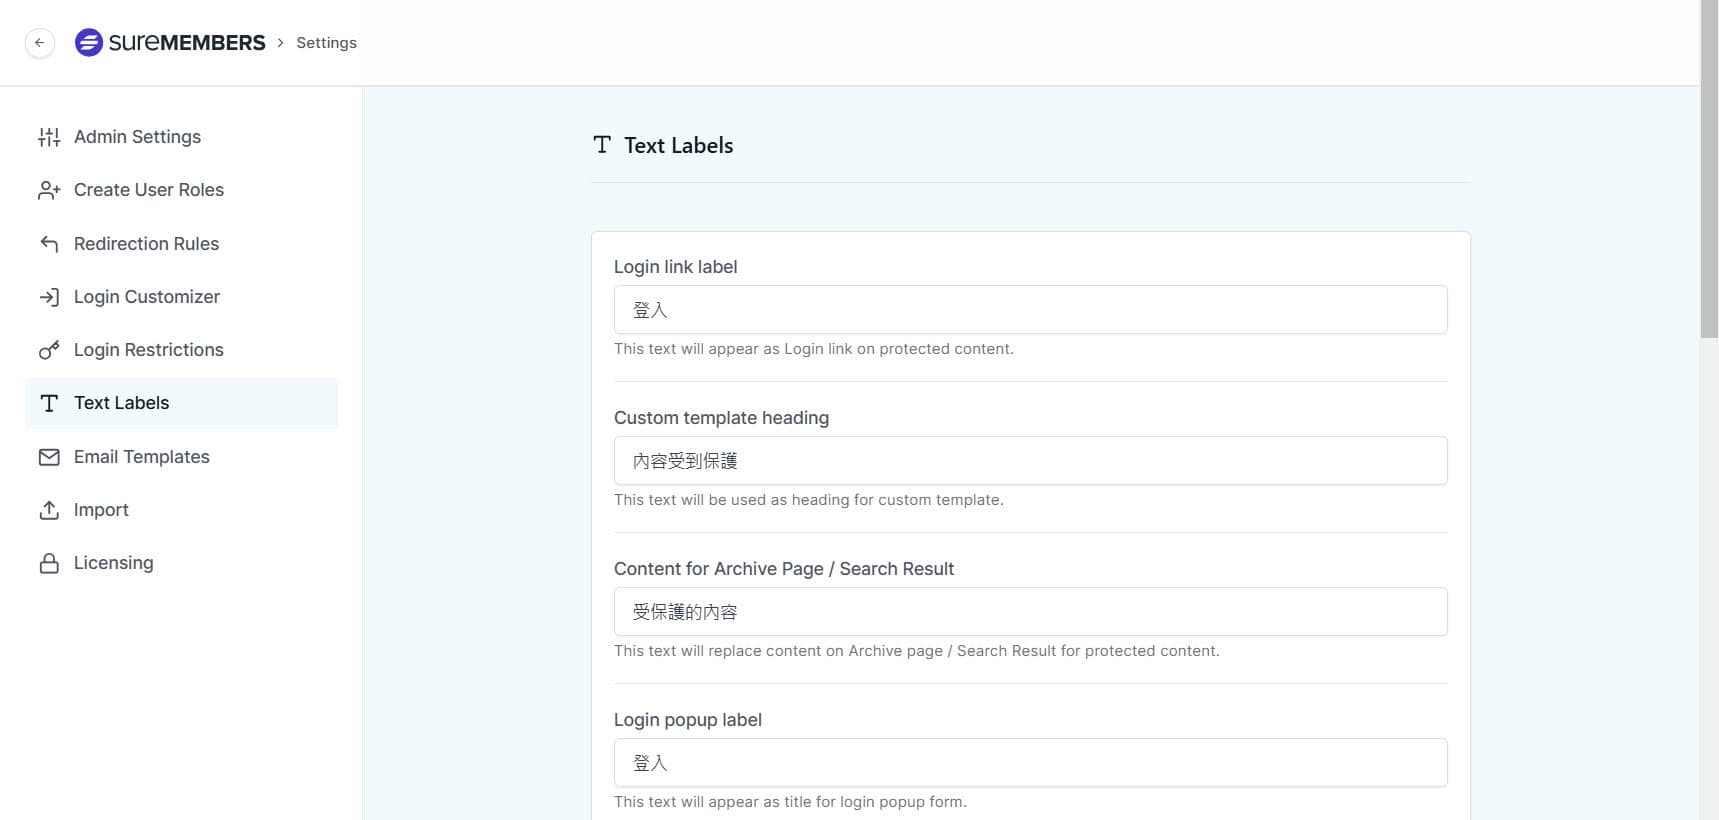This screenshot has width=1719, height=820.
Task: Click the 'title for login popup form' hint
Action: pyautogui.click(x=790, y=802)
